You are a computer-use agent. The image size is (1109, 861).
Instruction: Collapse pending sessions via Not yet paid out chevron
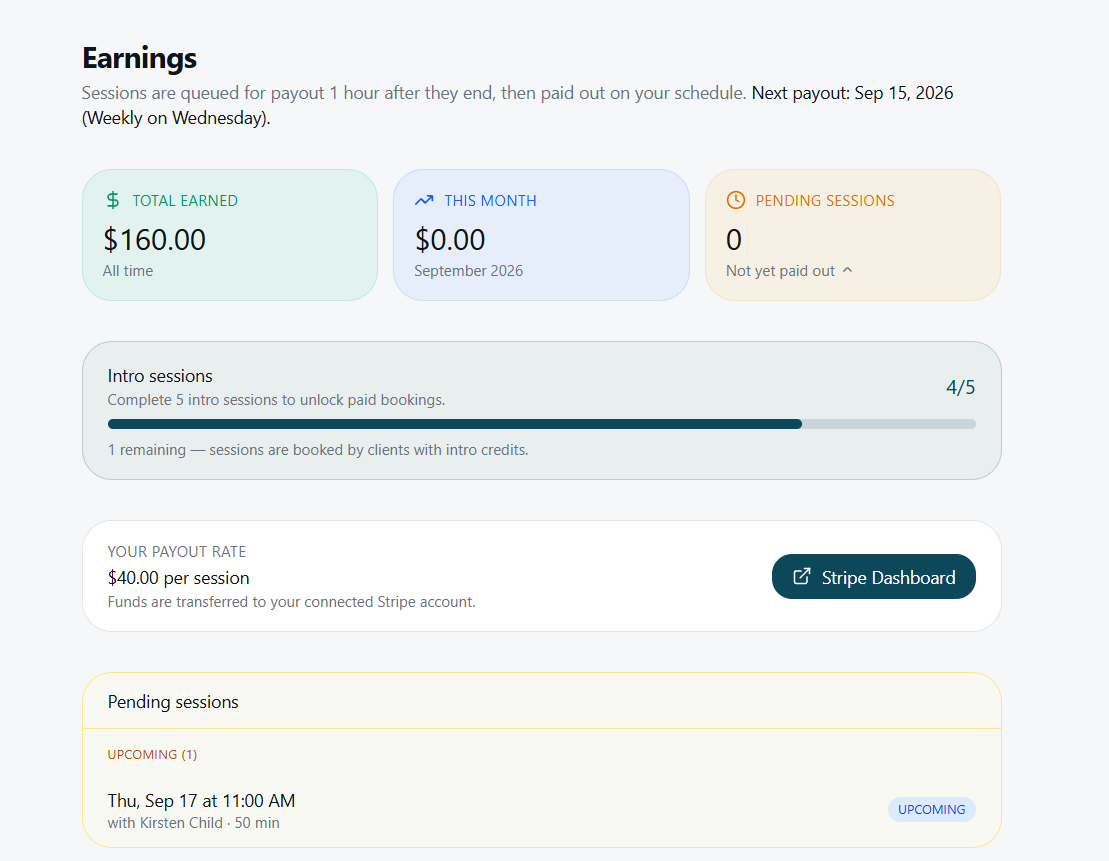click(848, 270)
